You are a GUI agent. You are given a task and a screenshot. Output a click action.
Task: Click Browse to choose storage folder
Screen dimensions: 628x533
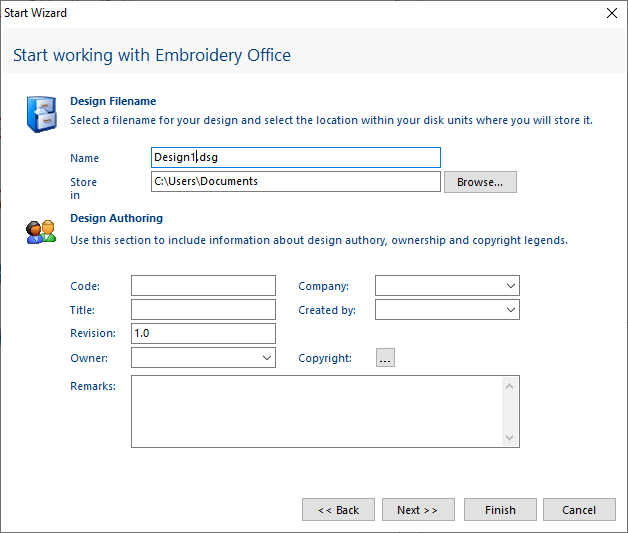point(480,182)
